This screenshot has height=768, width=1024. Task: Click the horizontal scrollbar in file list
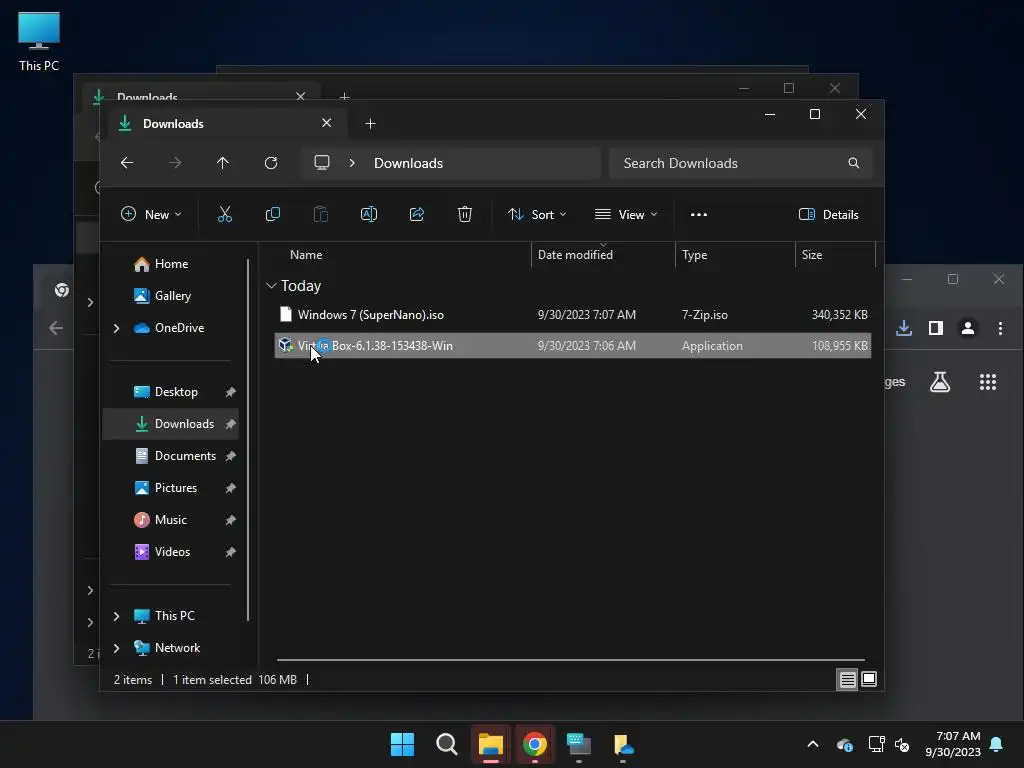point(571,660)
